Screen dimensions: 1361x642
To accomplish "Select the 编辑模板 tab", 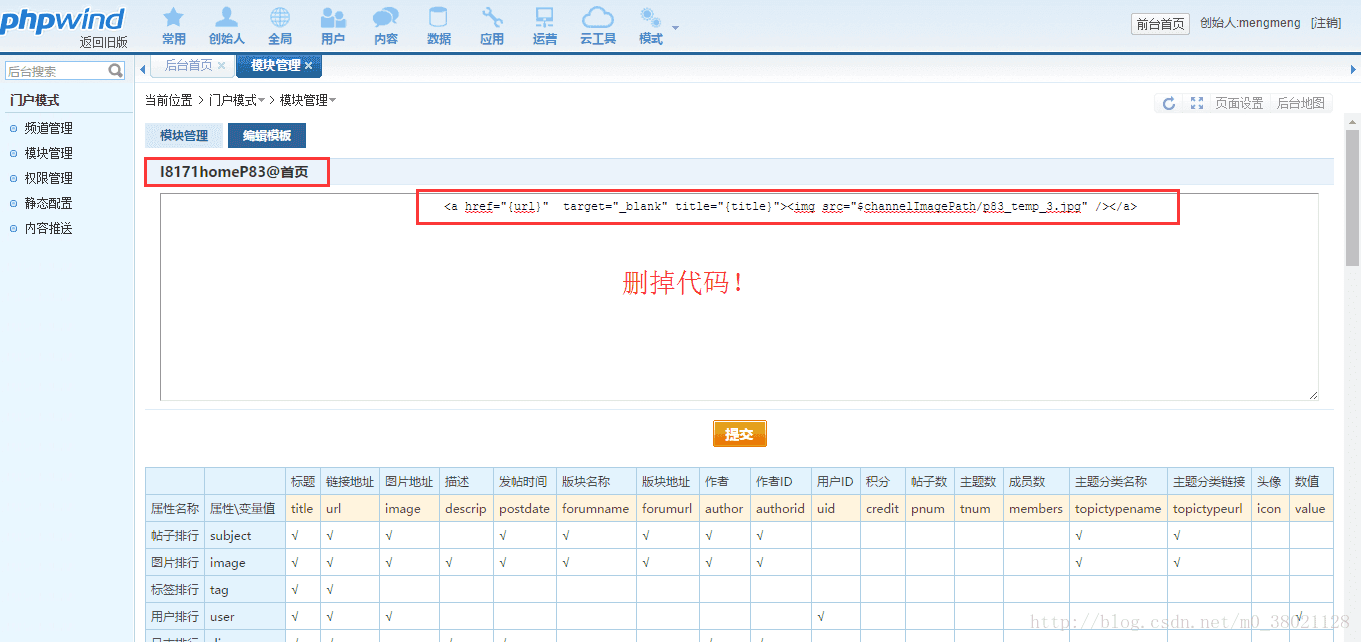I will 267,136.
